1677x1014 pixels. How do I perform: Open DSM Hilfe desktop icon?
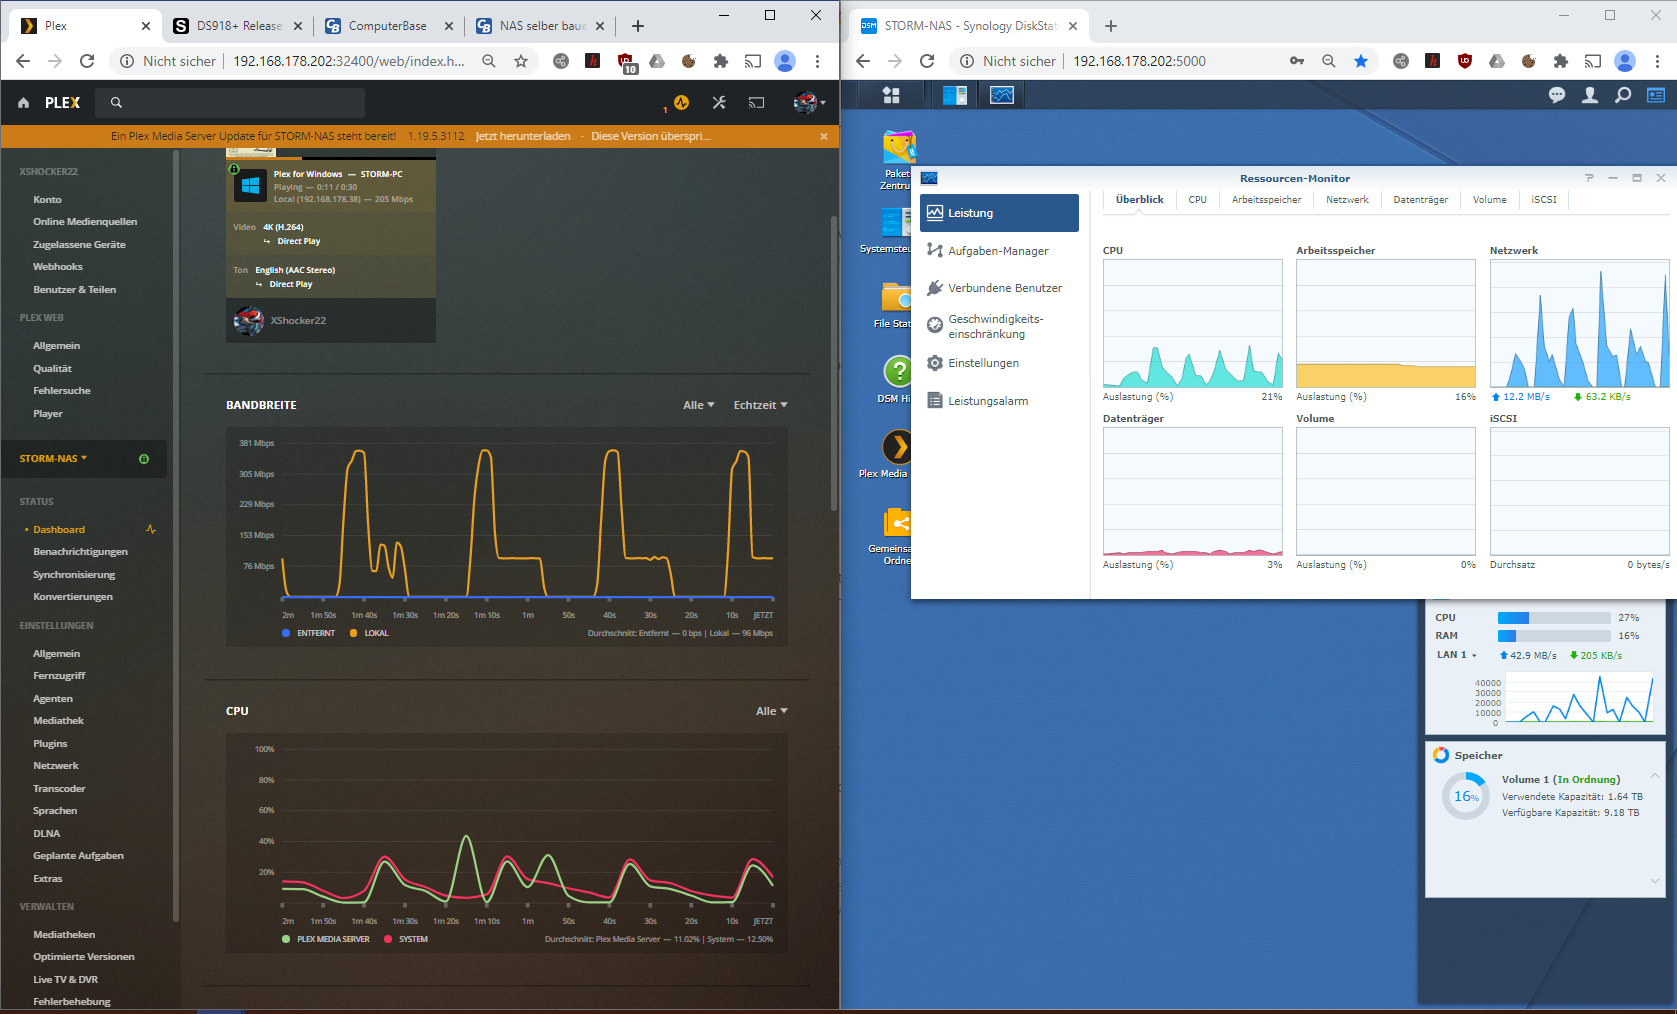896,380
